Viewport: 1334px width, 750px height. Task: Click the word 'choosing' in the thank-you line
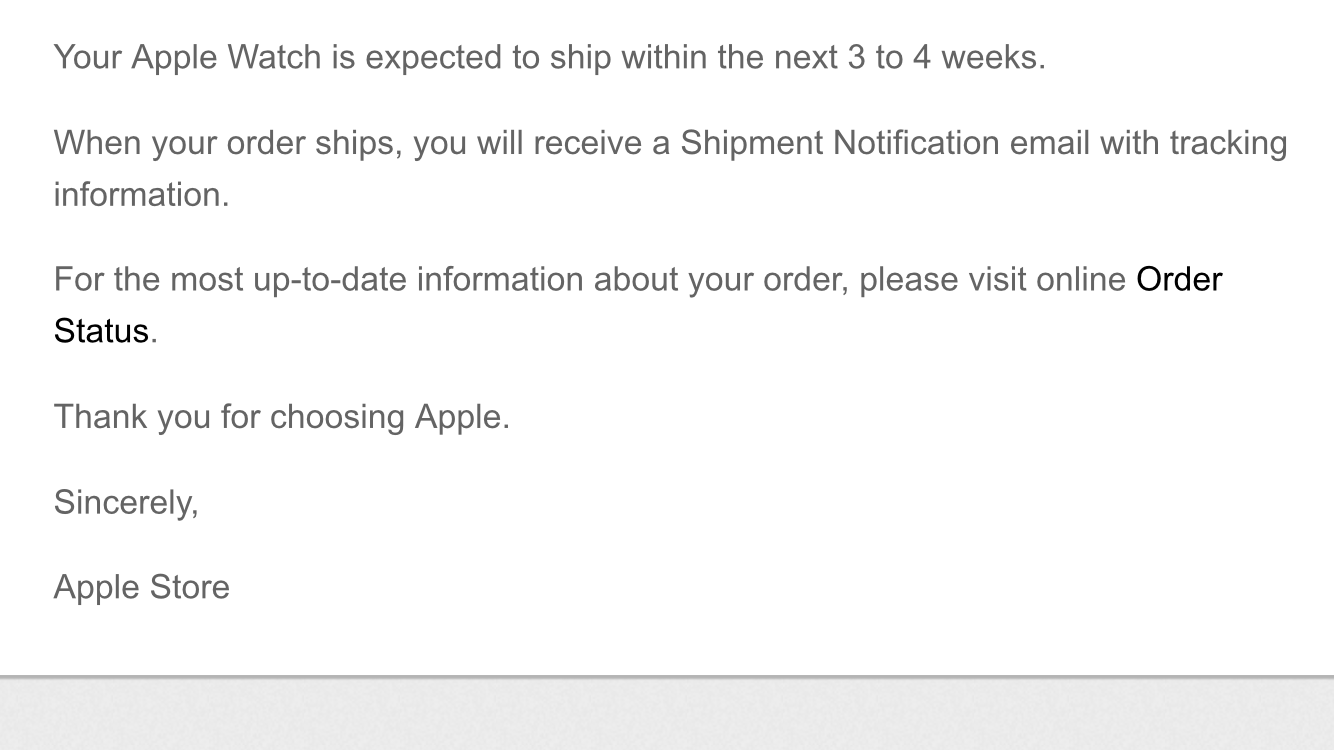click(x=337, y=416)
